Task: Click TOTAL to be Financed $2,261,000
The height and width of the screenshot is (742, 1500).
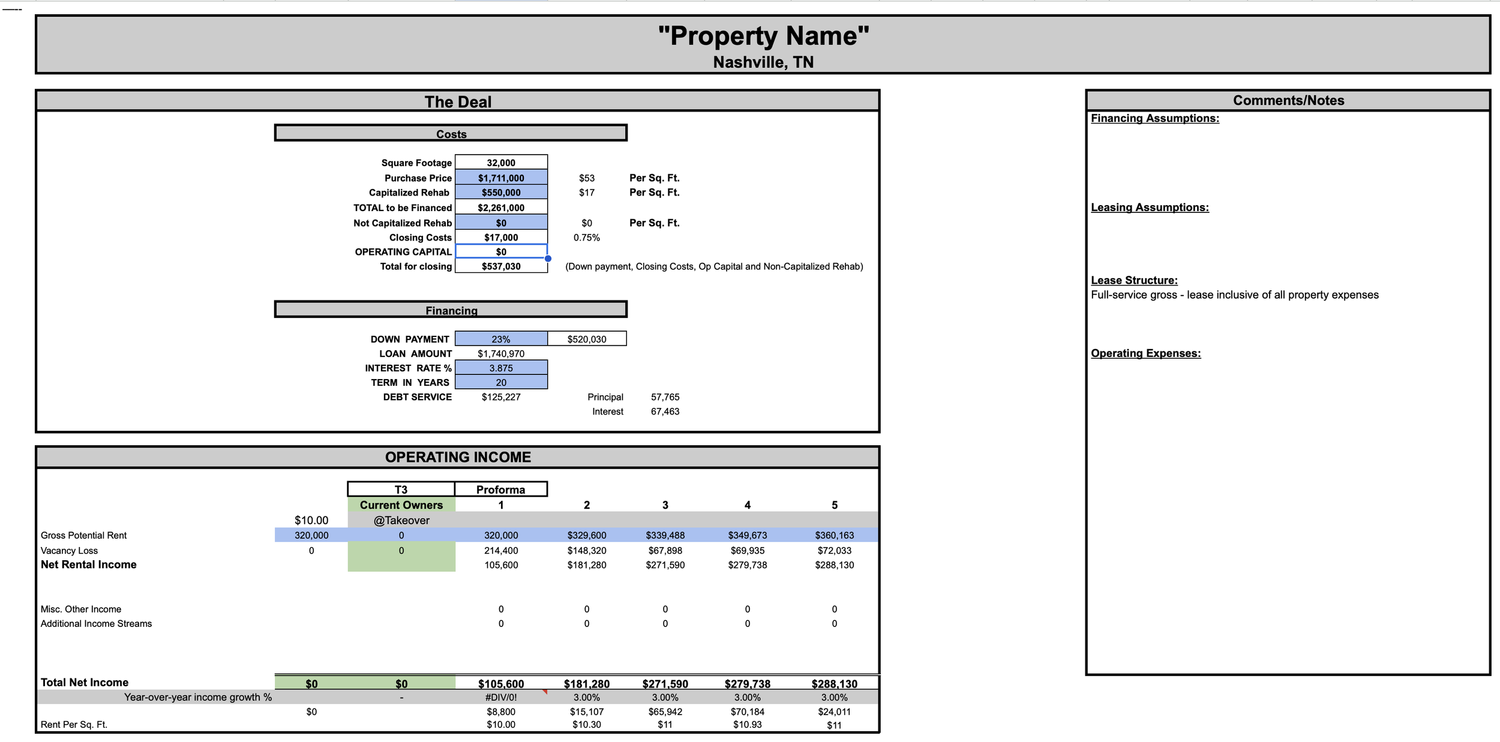Action: point(501,208)
